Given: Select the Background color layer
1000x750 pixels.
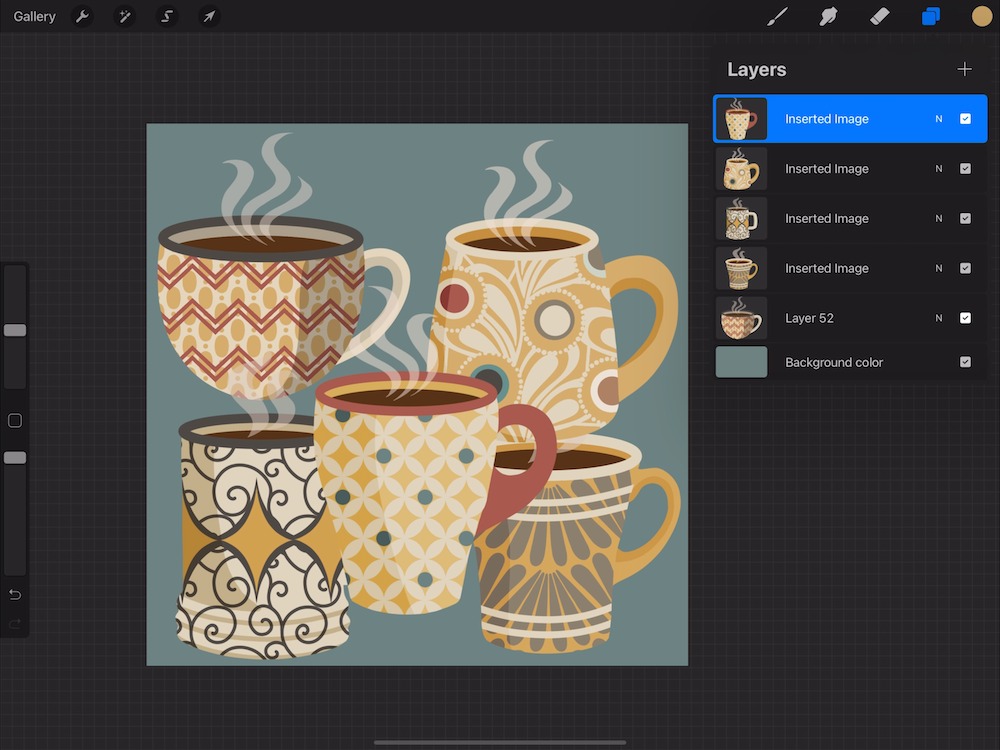Looking at the screenshot, I should tap(834, 362).
